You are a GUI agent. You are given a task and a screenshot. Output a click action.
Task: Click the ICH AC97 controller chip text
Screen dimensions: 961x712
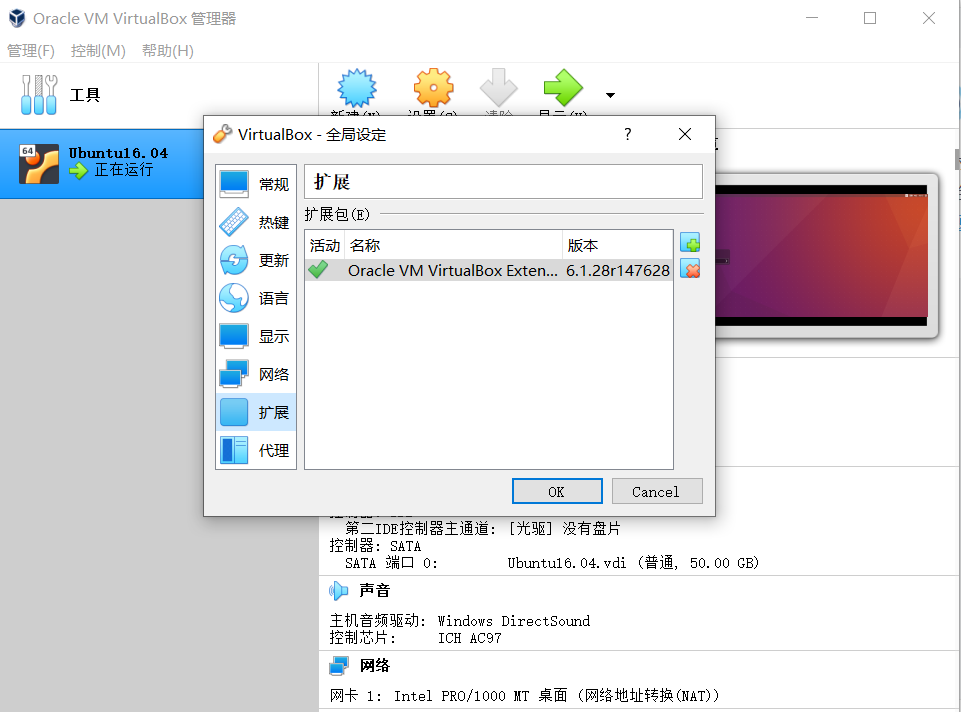pos(469,638)
